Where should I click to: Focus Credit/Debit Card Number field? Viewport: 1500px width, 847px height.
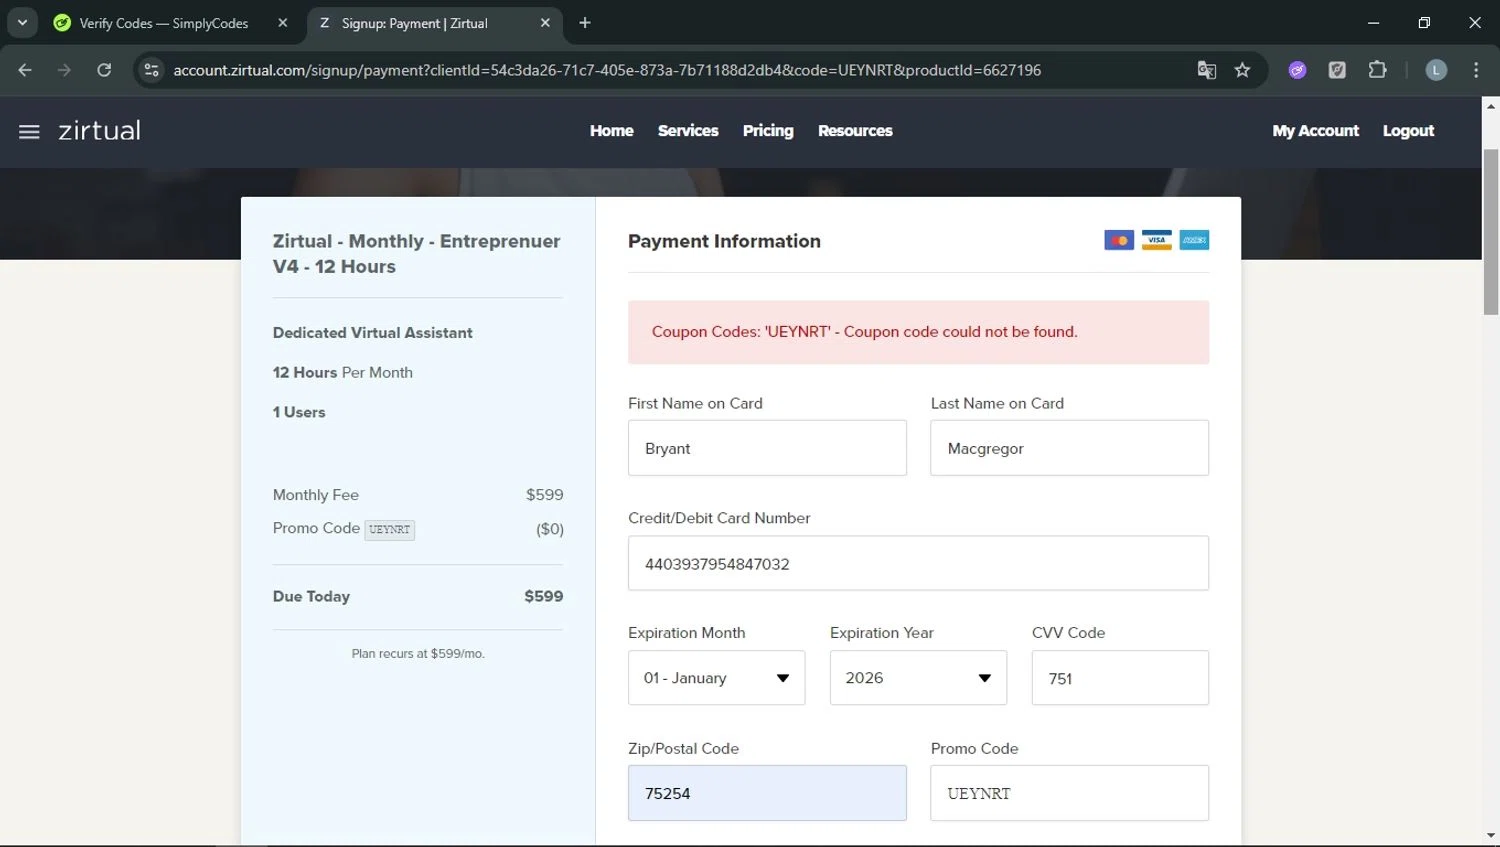(x=918, y=563)
